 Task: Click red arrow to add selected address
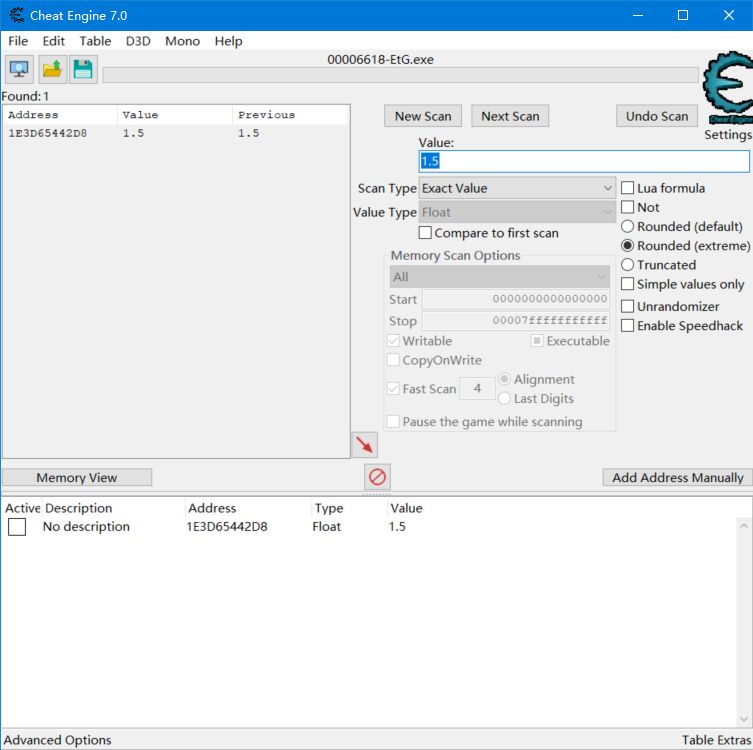(x=365, y=445)
